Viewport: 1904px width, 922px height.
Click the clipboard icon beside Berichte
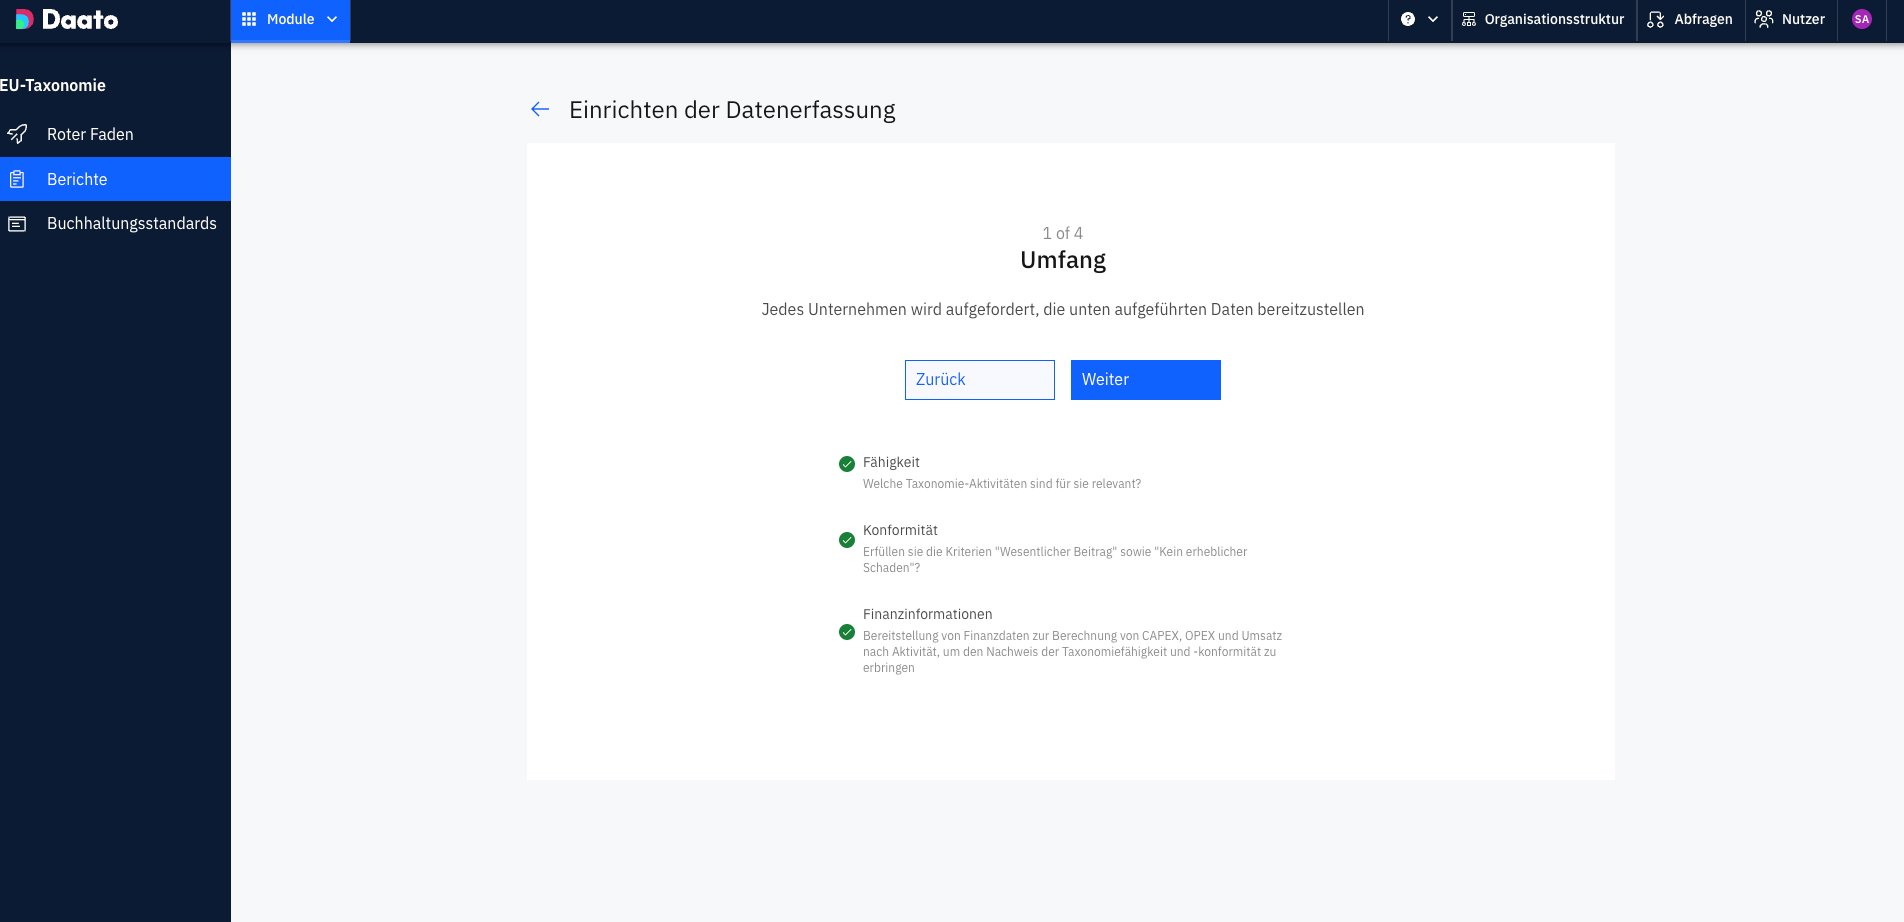17,179
